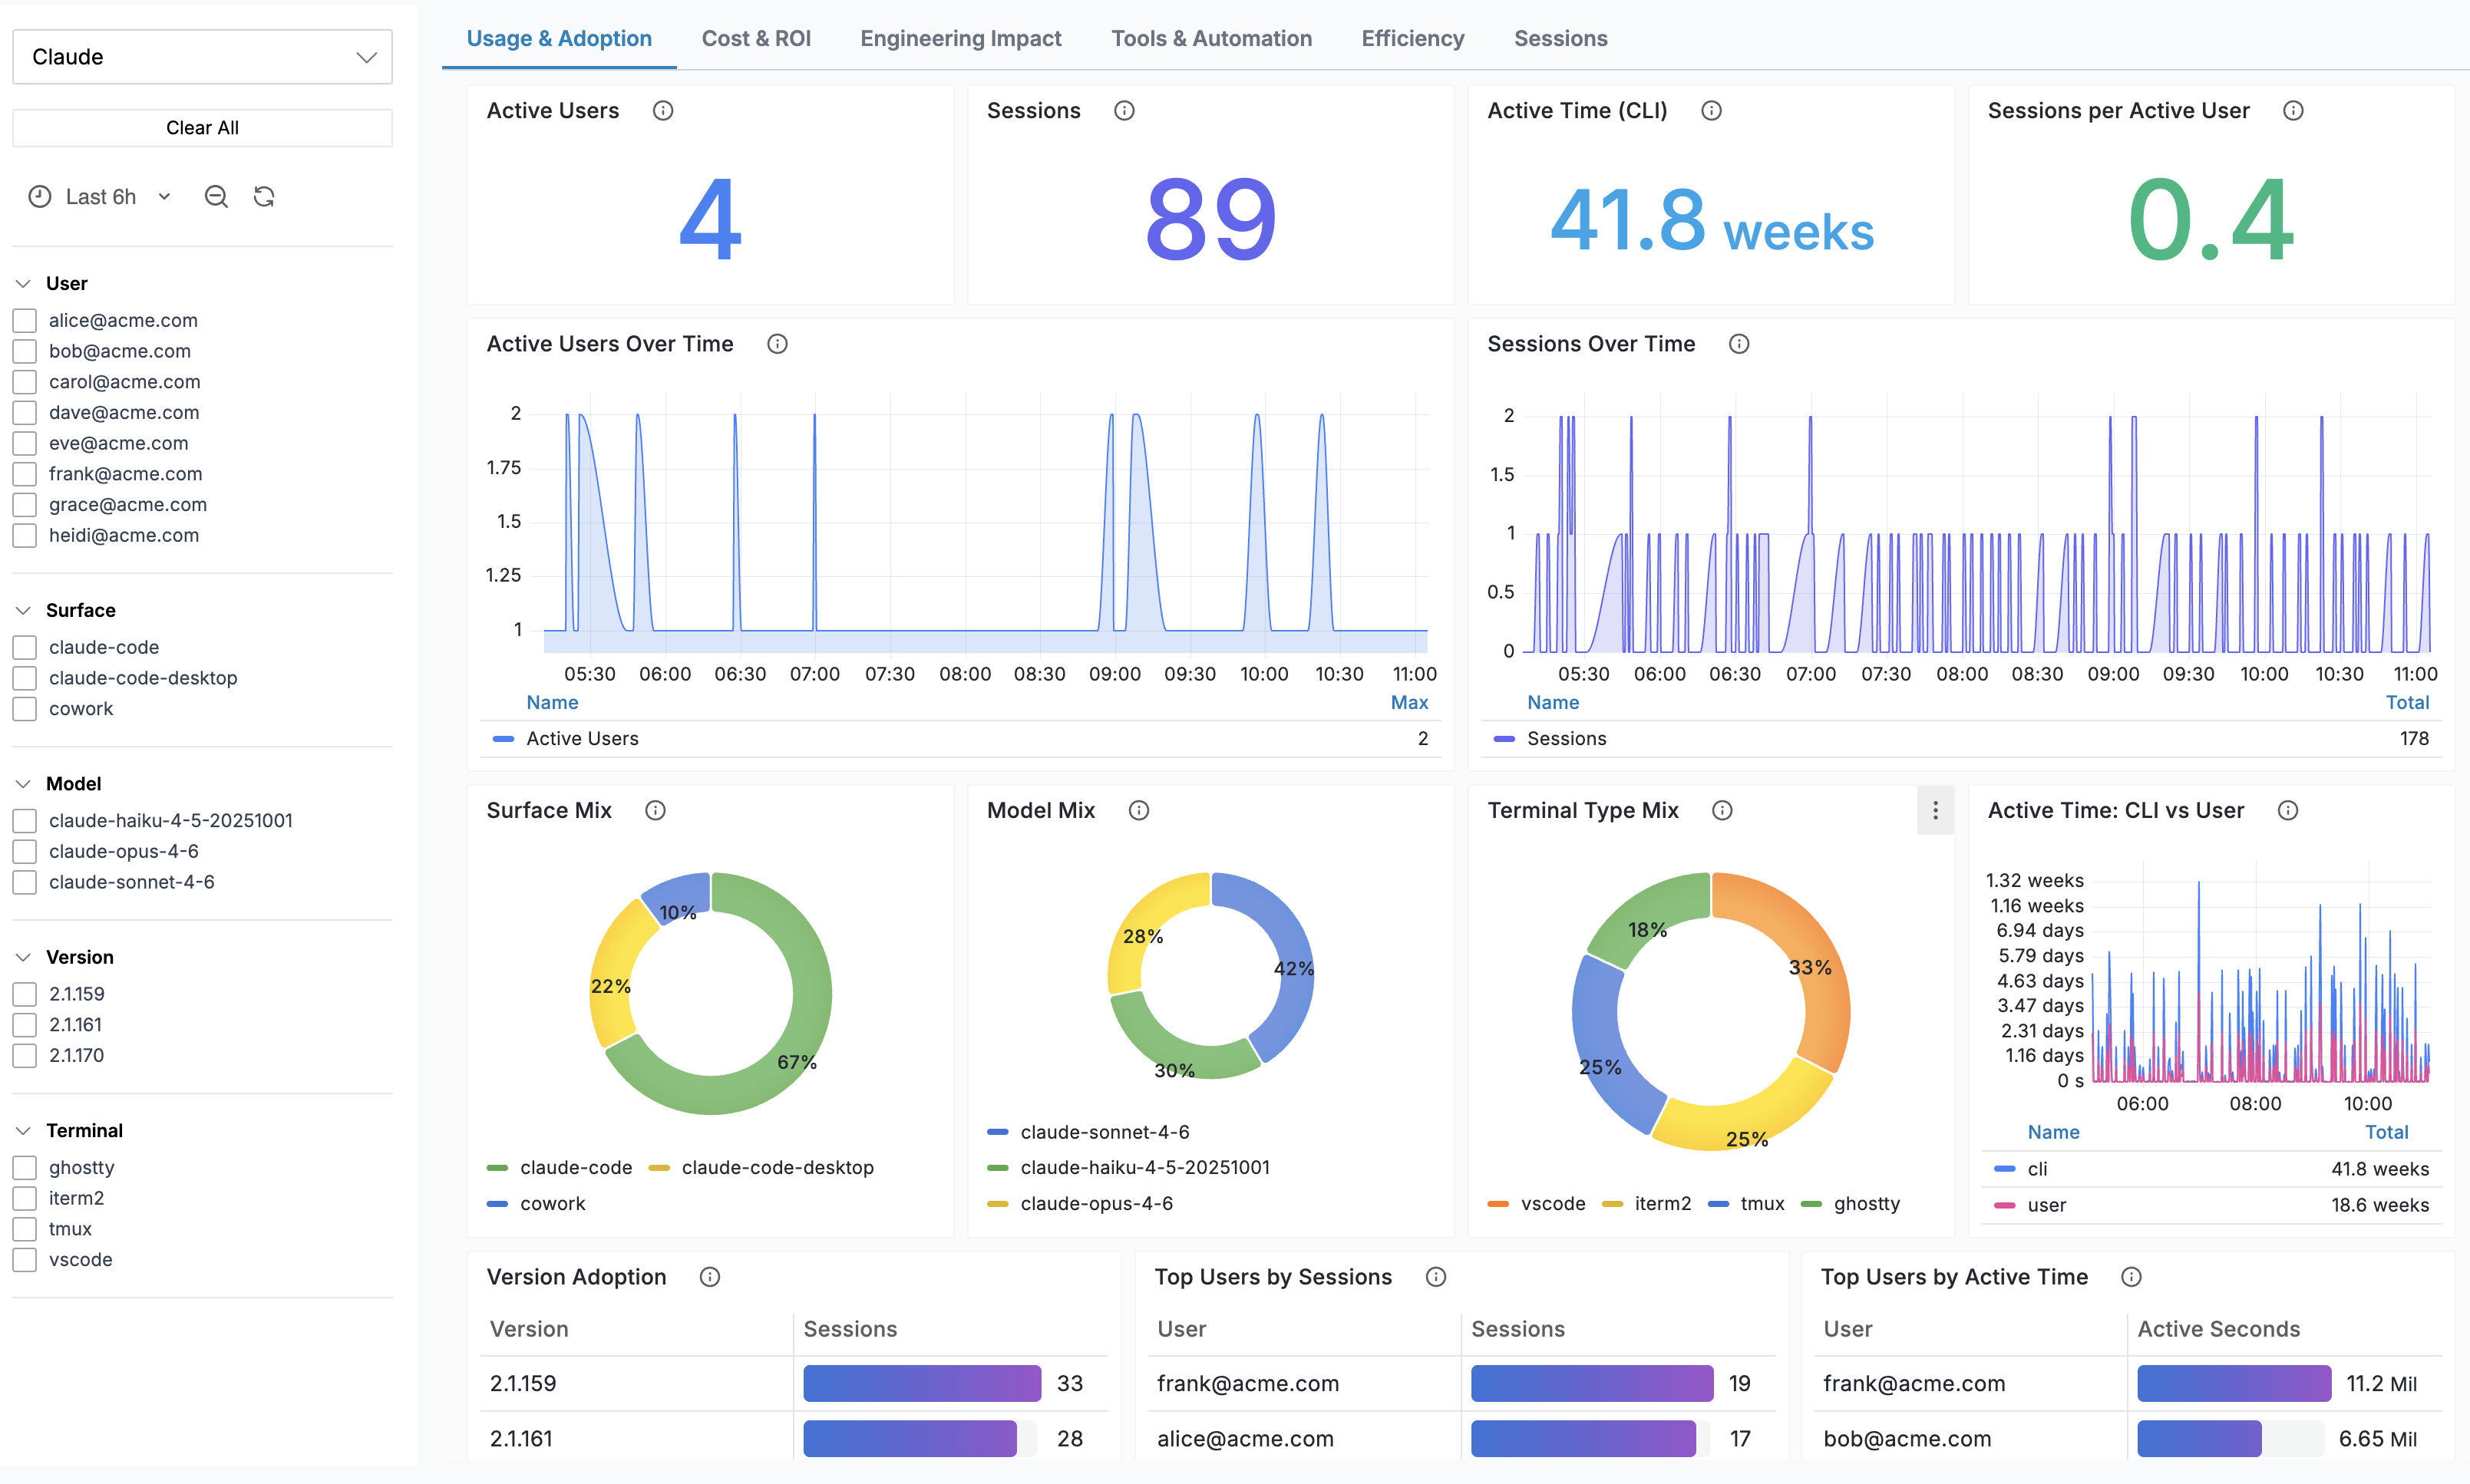Screen dimensions: 2470x1484
Task: Open the Surface Mix info icon
Action: pyautogui.click(x=655, y=810)
